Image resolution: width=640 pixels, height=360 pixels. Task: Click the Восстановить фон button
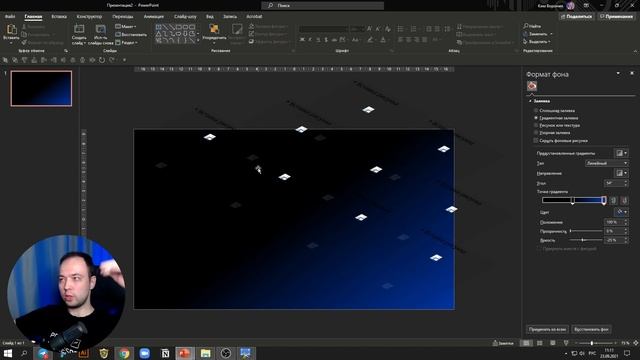pyautogui.click(x=591, y=329)
